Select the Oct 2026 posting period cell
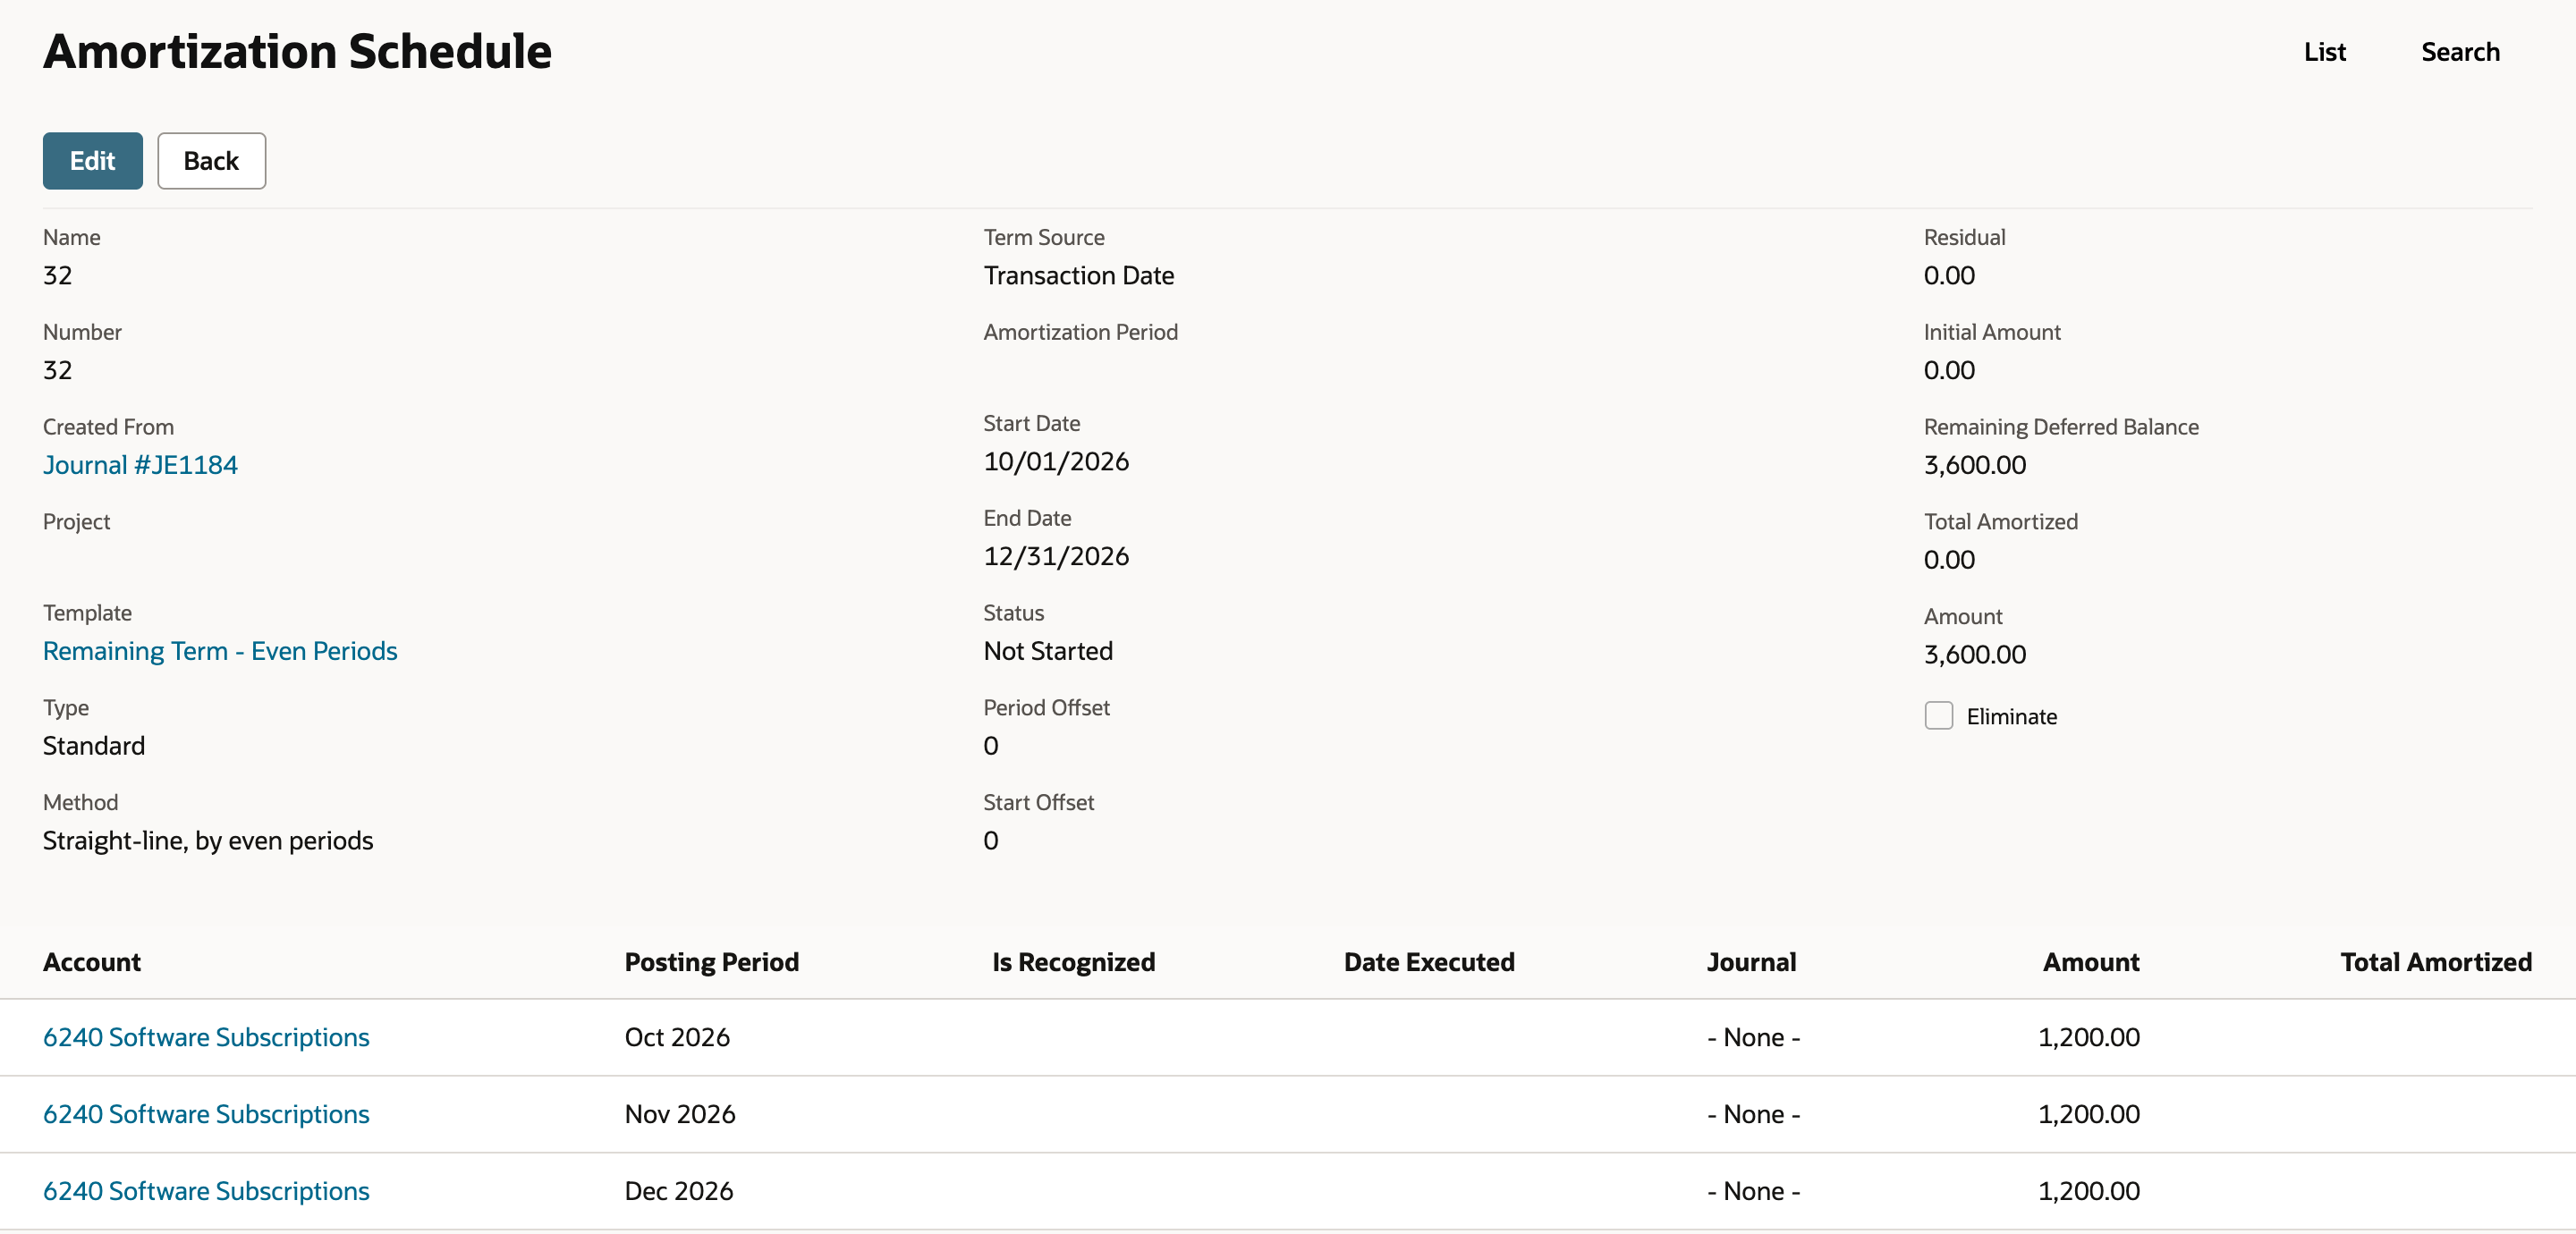 [x=677, y=1037]
